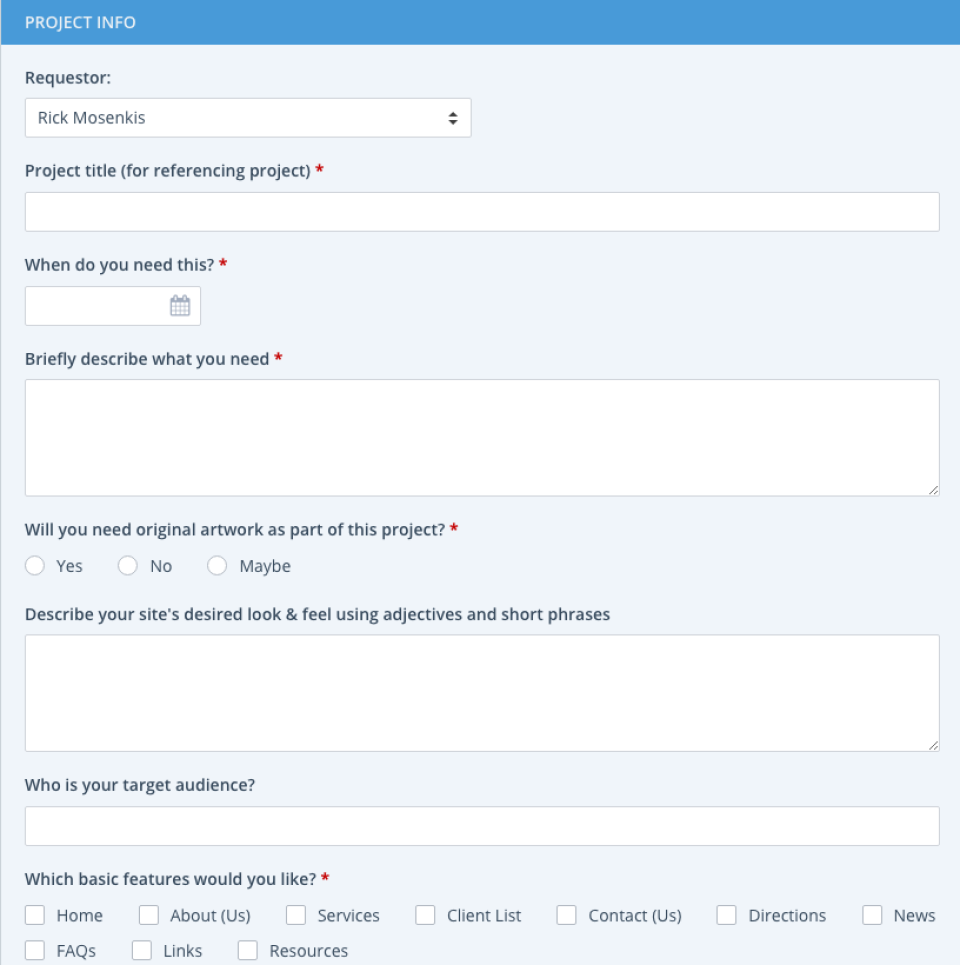Check the Home feature checkbox
This screenshot has height=965, width=960.
pyautogui.click(x=36, y=915)
